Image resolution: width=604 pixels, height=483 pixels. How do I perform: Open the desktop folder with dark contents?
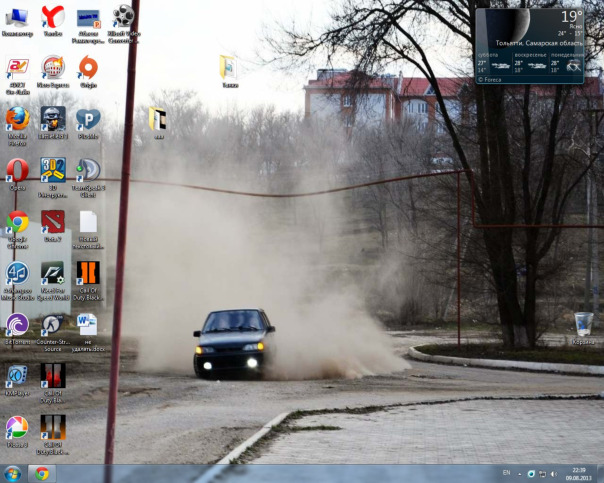point(158,122)
